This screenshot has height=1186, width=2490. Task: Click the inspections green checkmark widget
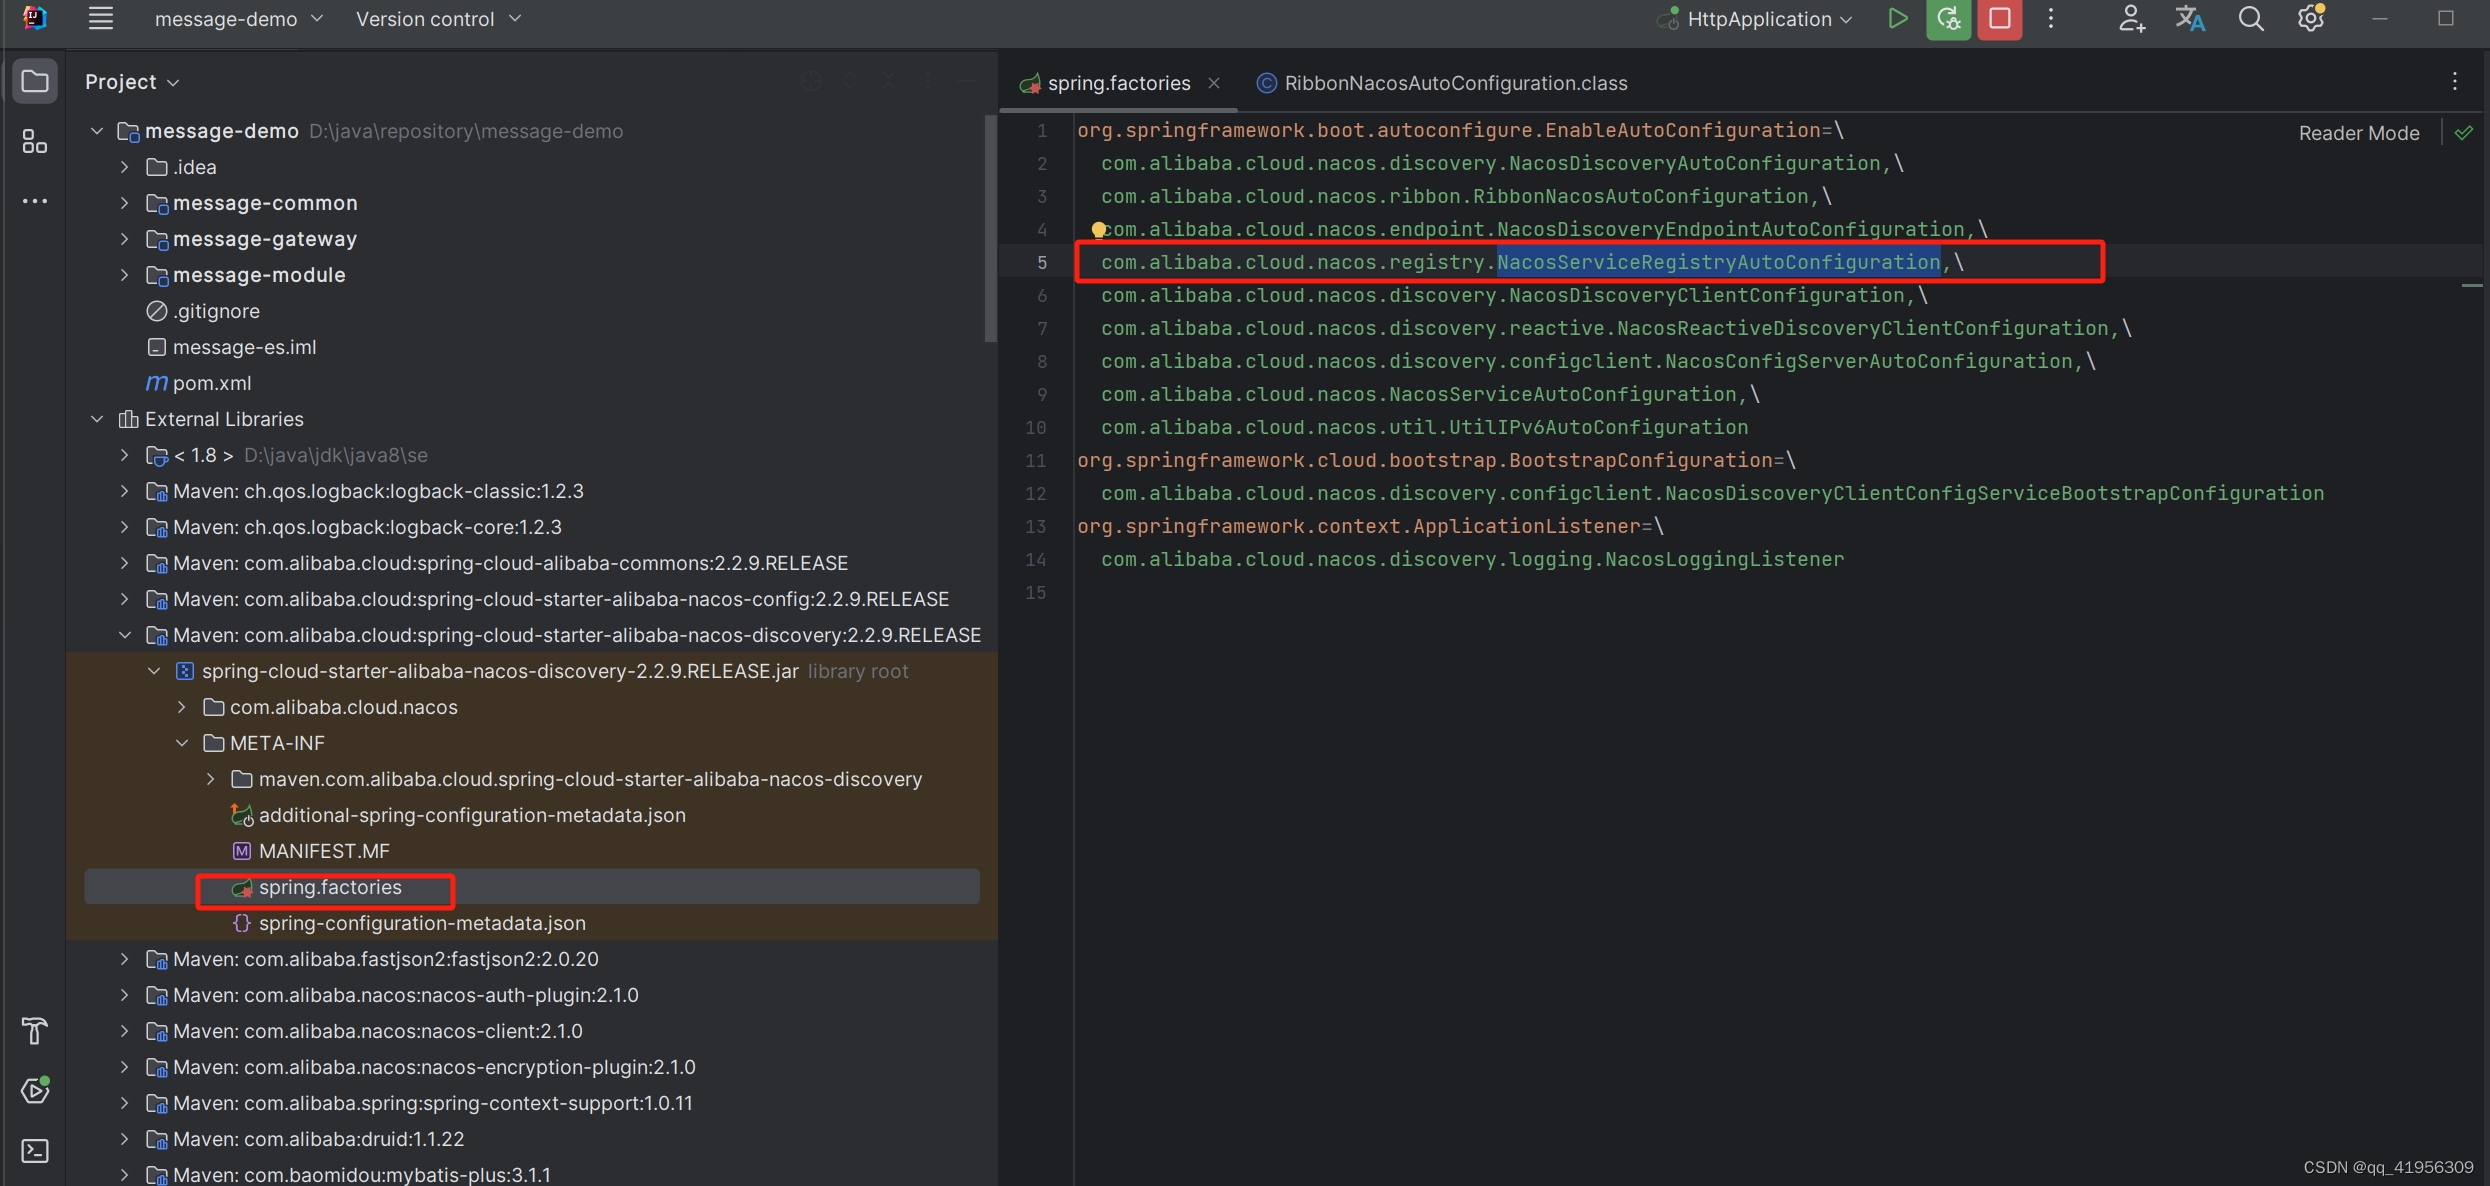2464,132
